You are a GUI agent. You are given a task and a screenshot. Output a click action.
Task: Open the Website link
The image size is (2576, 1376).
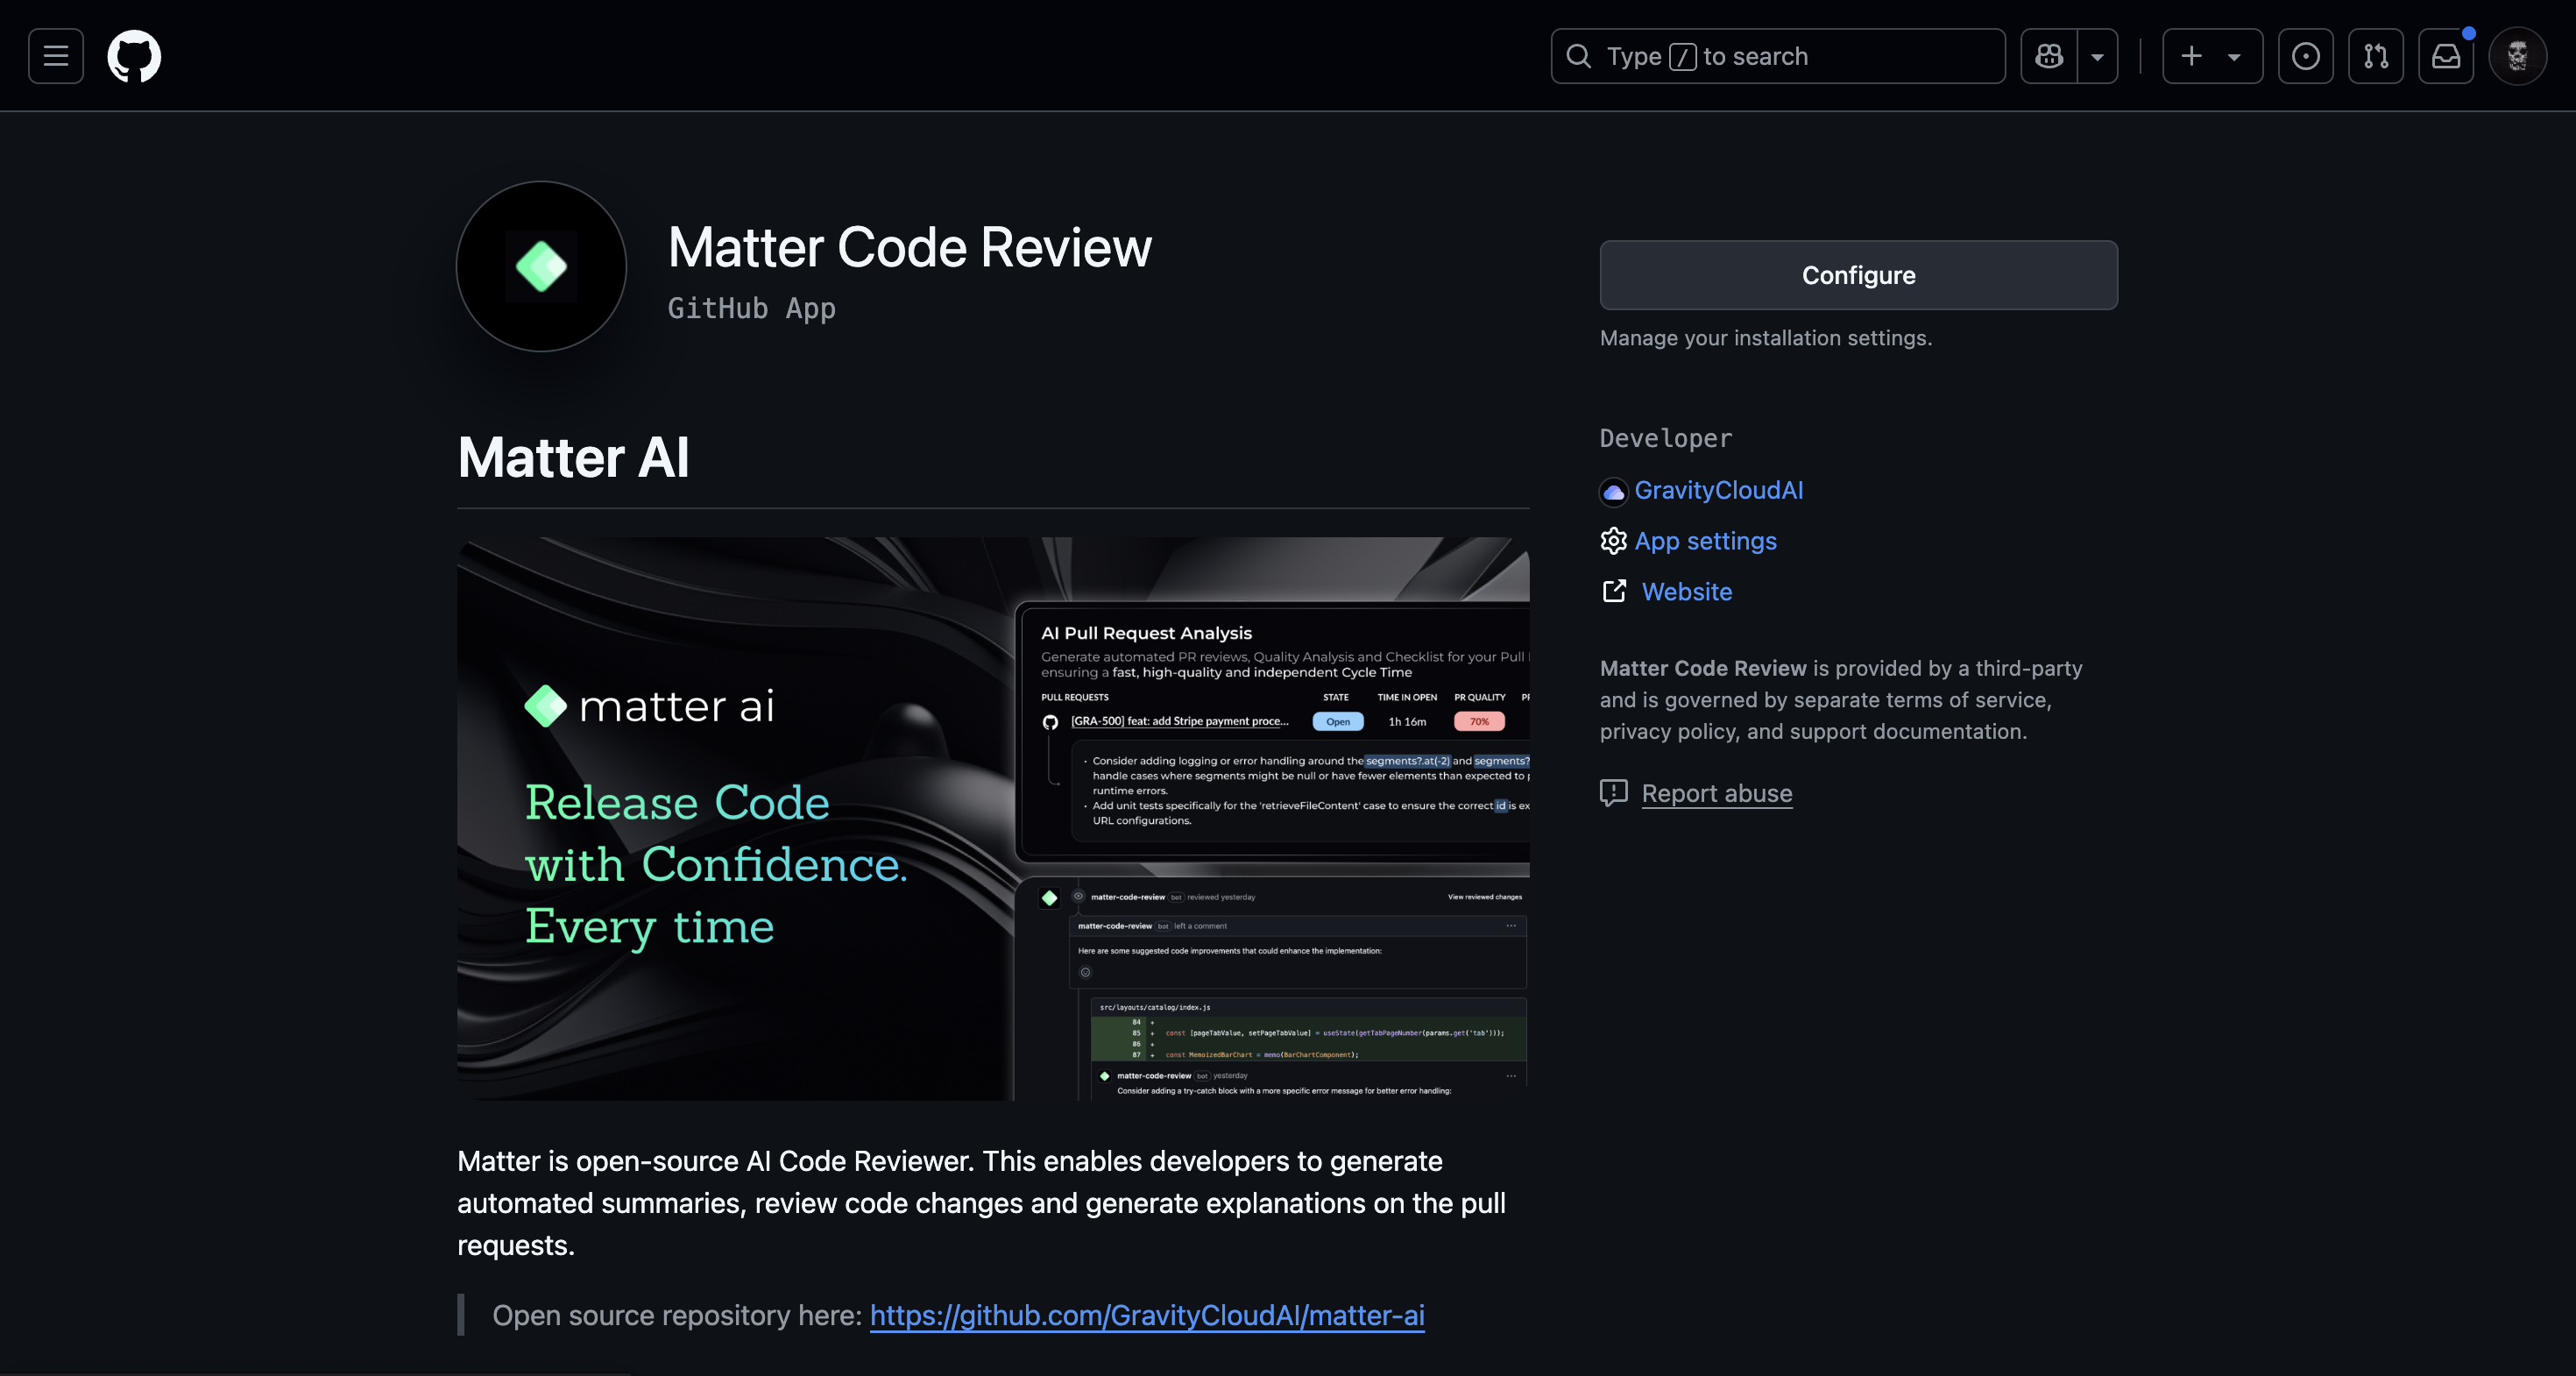[1686, 591]
